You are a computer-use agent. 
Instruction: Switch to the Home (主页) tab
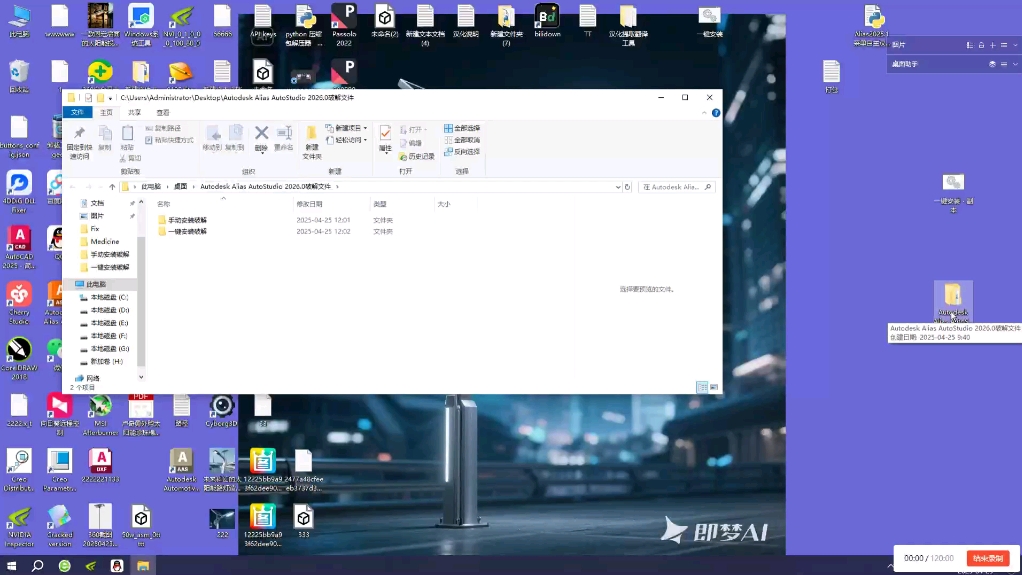pyautogui.click(x=106, y=112)
